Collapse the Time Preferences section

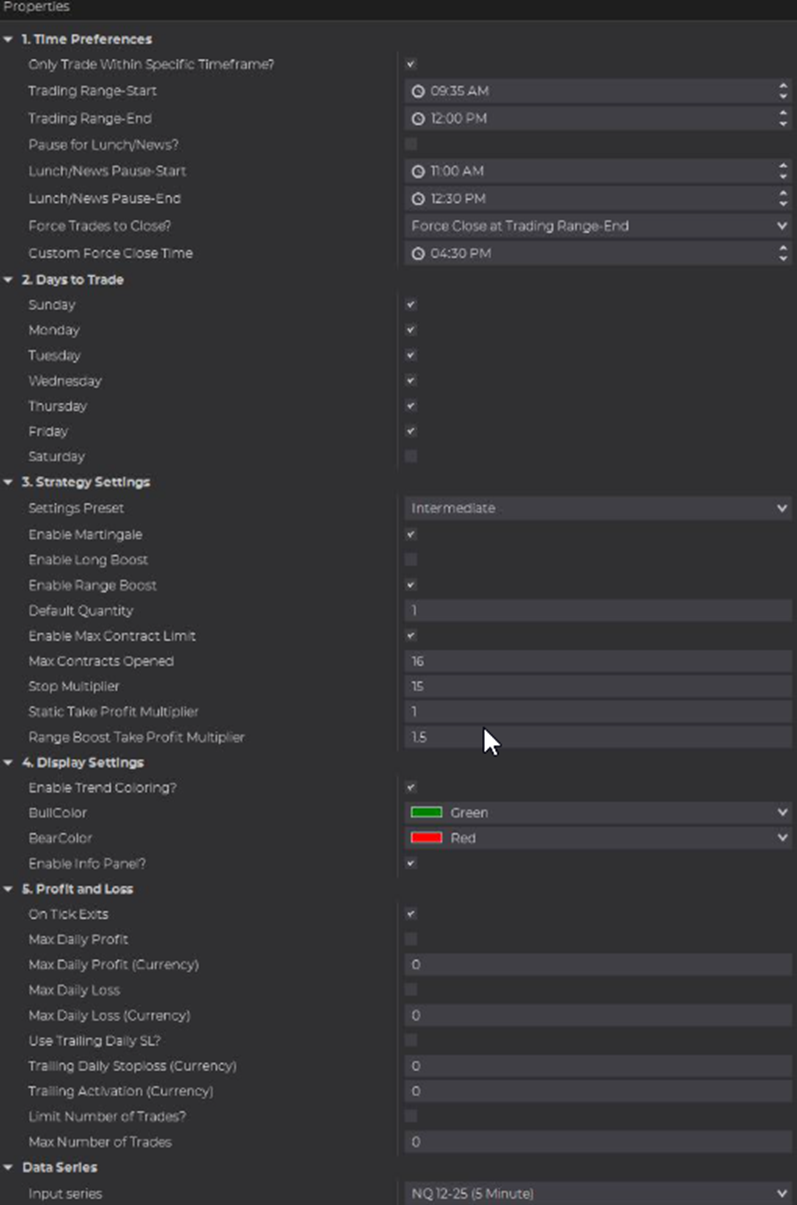point(9,40)
